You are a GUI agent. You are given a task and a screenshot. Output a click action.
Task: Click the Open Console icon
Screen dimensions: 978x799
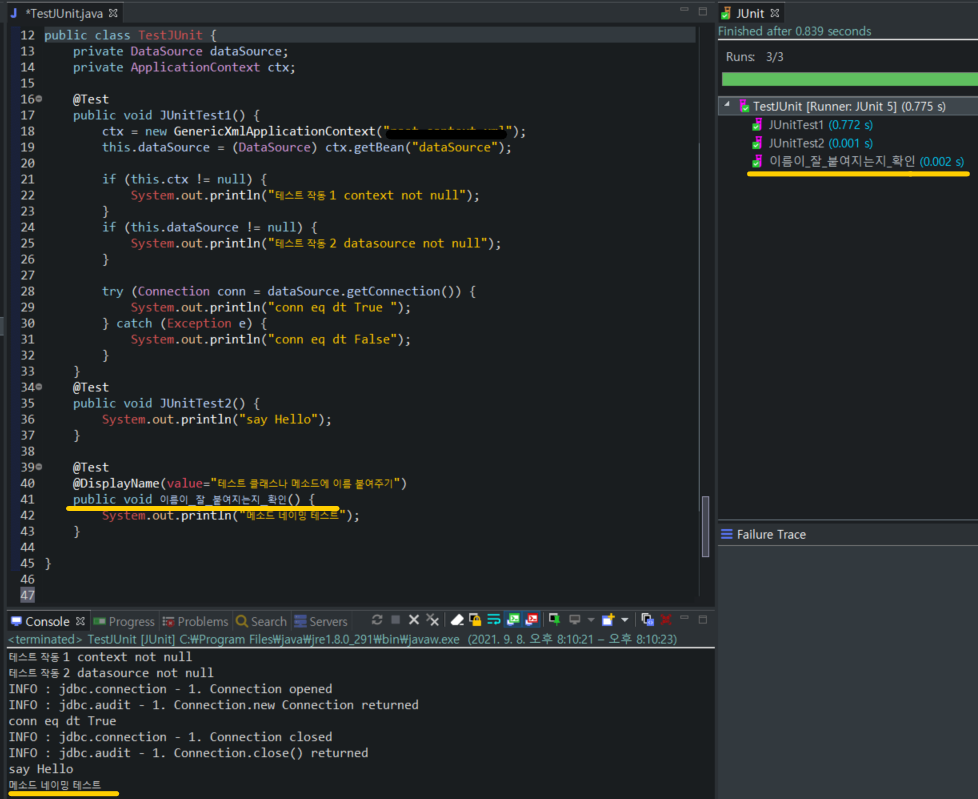(608, 620)
